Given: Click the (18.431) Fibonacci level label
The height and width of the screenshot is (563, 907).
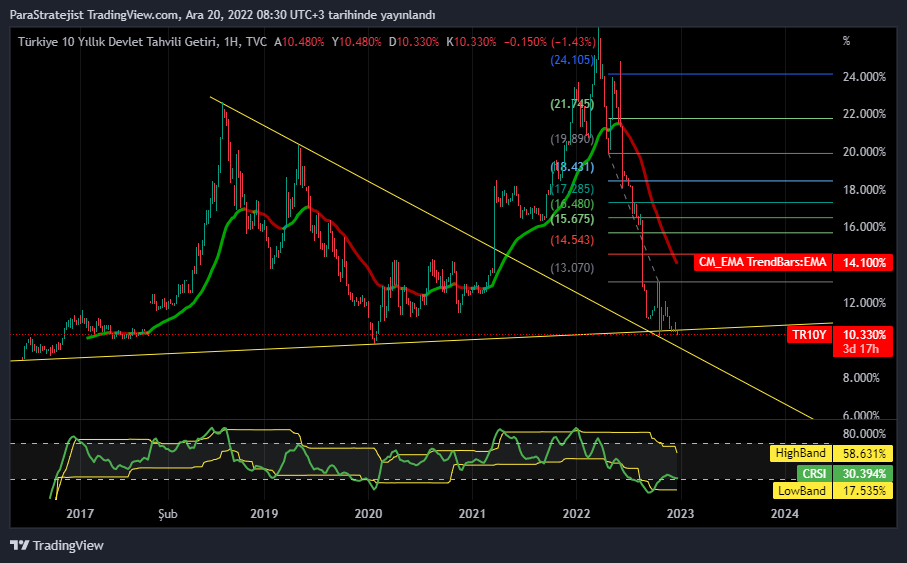Looking at the screenshot, I should point(572,167).
